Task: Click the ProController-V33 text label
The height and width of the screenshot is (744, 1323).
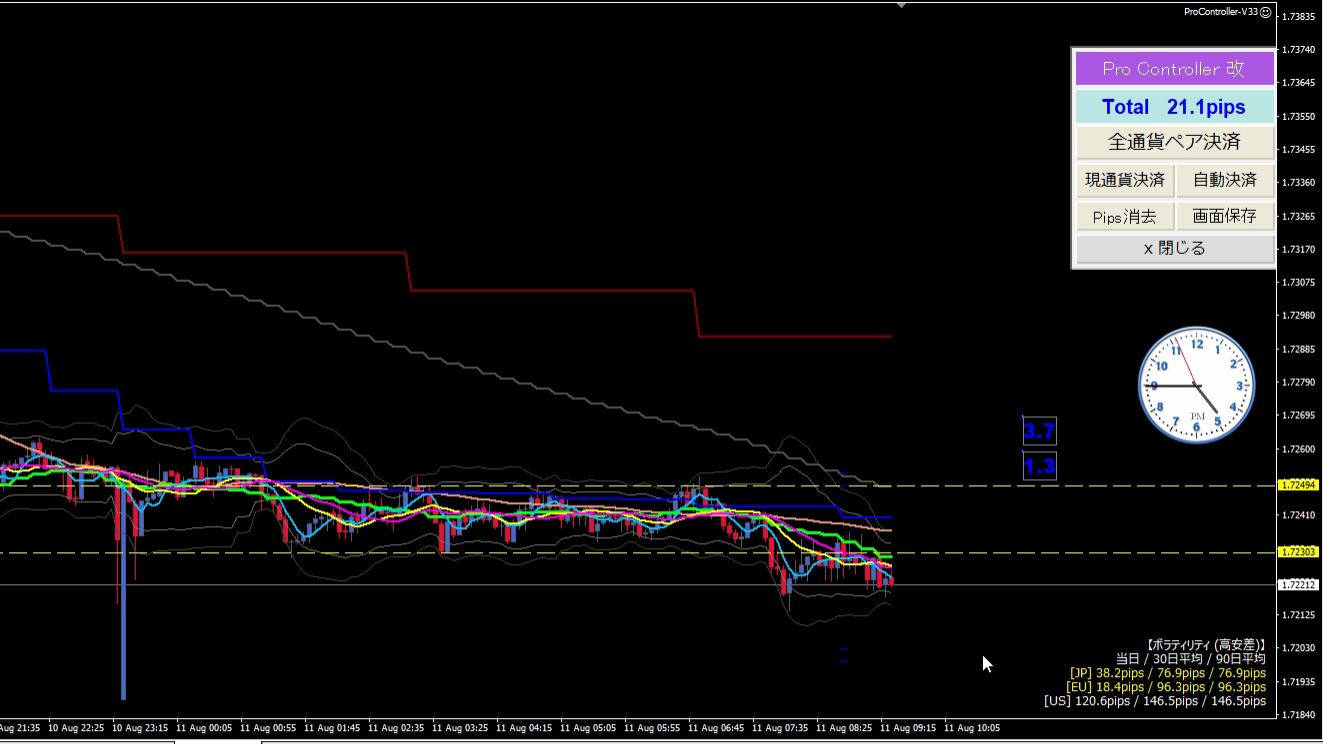Action: click(1220, 12)
